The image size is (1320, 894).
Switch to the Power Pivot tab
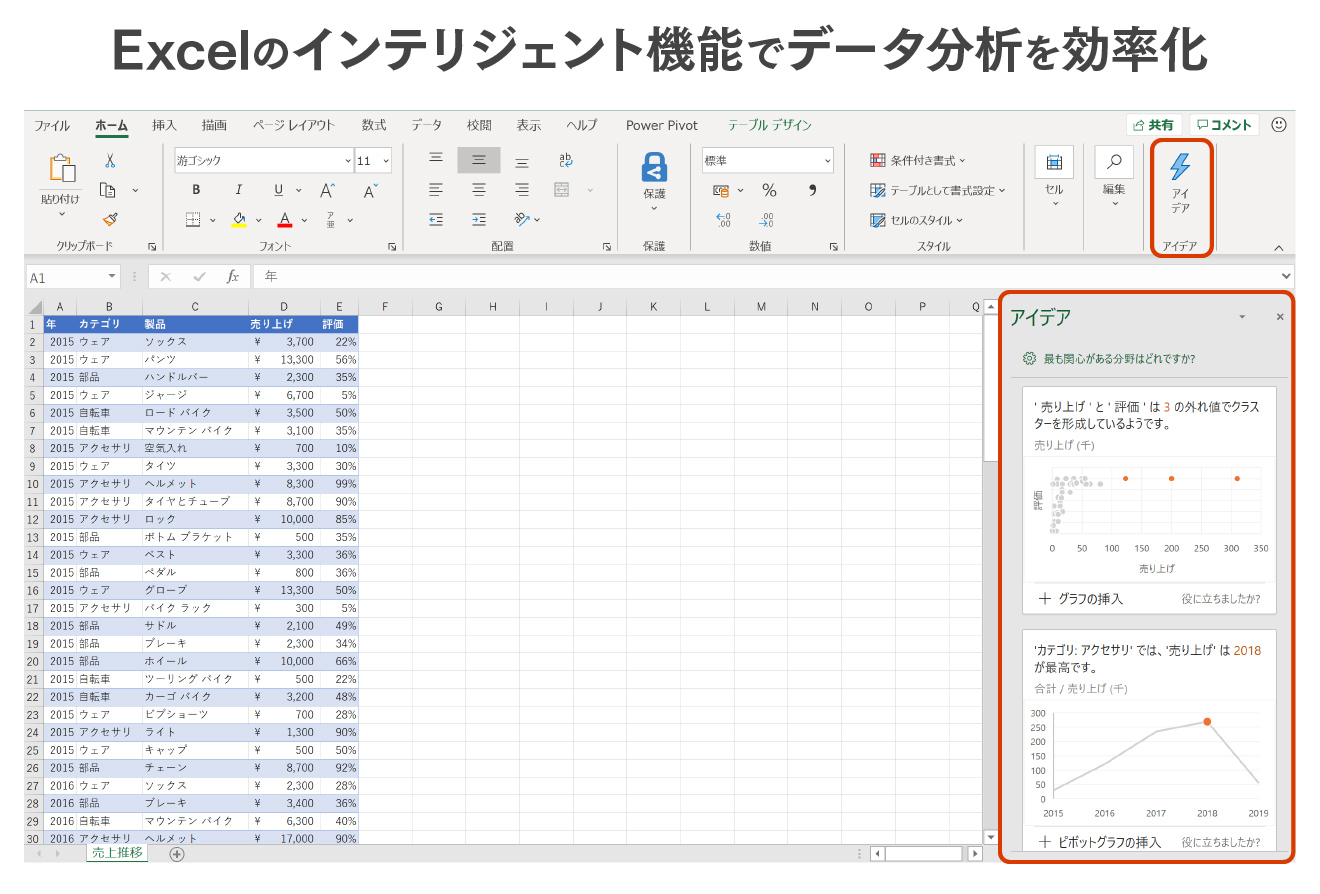[x=662, y=125]
